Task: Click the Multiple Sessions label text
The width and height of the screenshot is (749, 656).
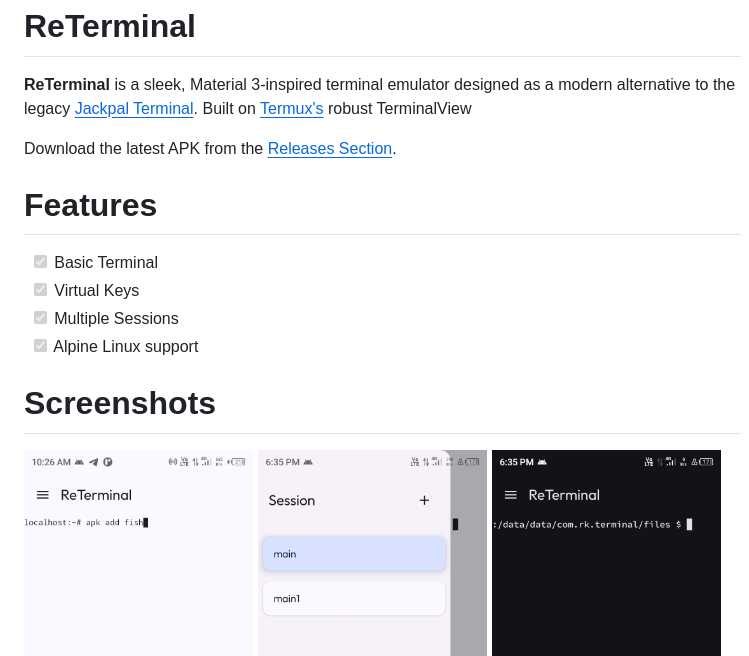Action: tap(116, 318)
